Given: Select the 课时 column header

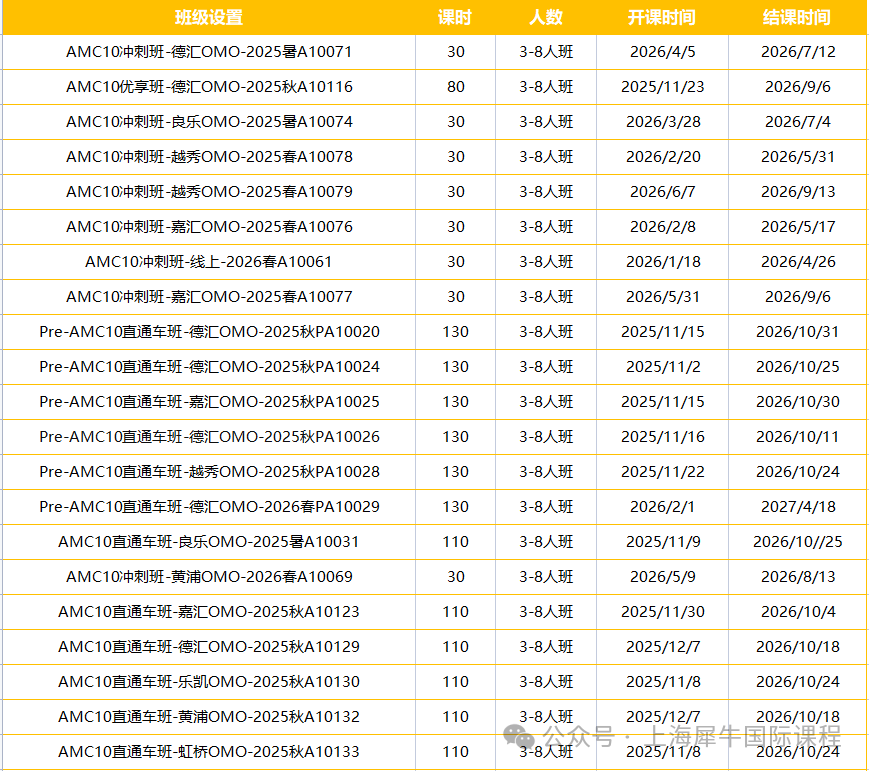Looking at the screenshot, I should (x=455, y=17).
